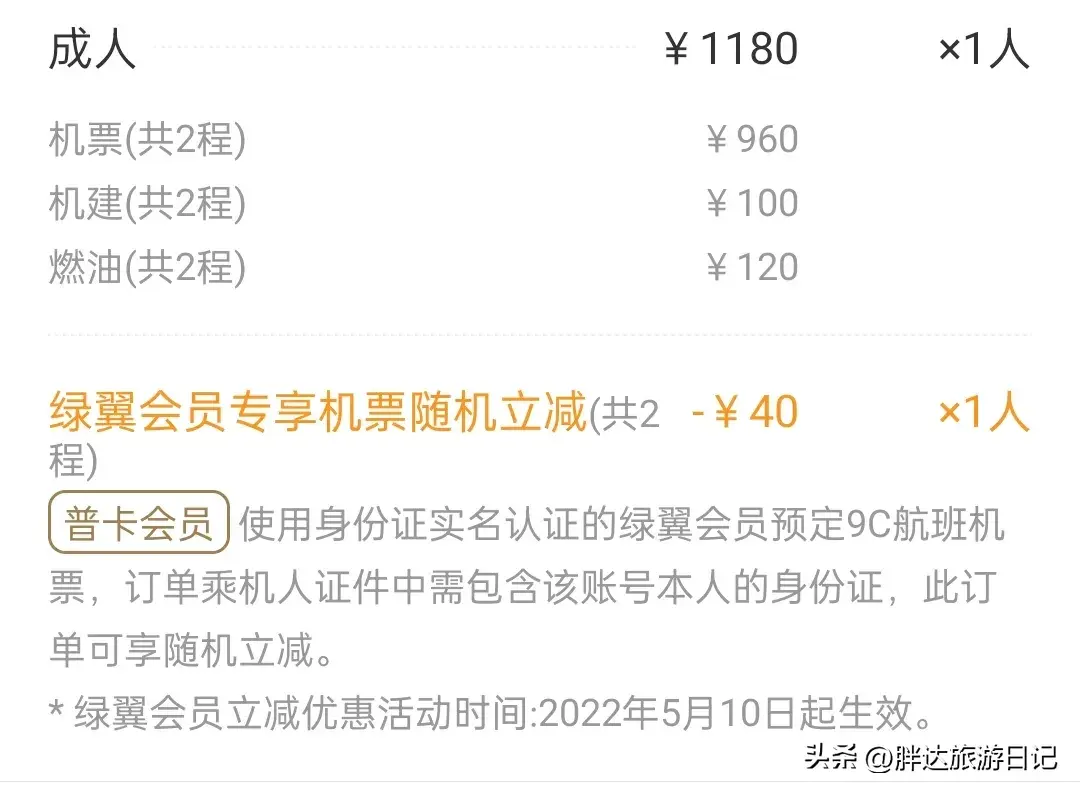Open the 机票(共2程) fare detail row
Screen dimensions: 1080x793
150,140
